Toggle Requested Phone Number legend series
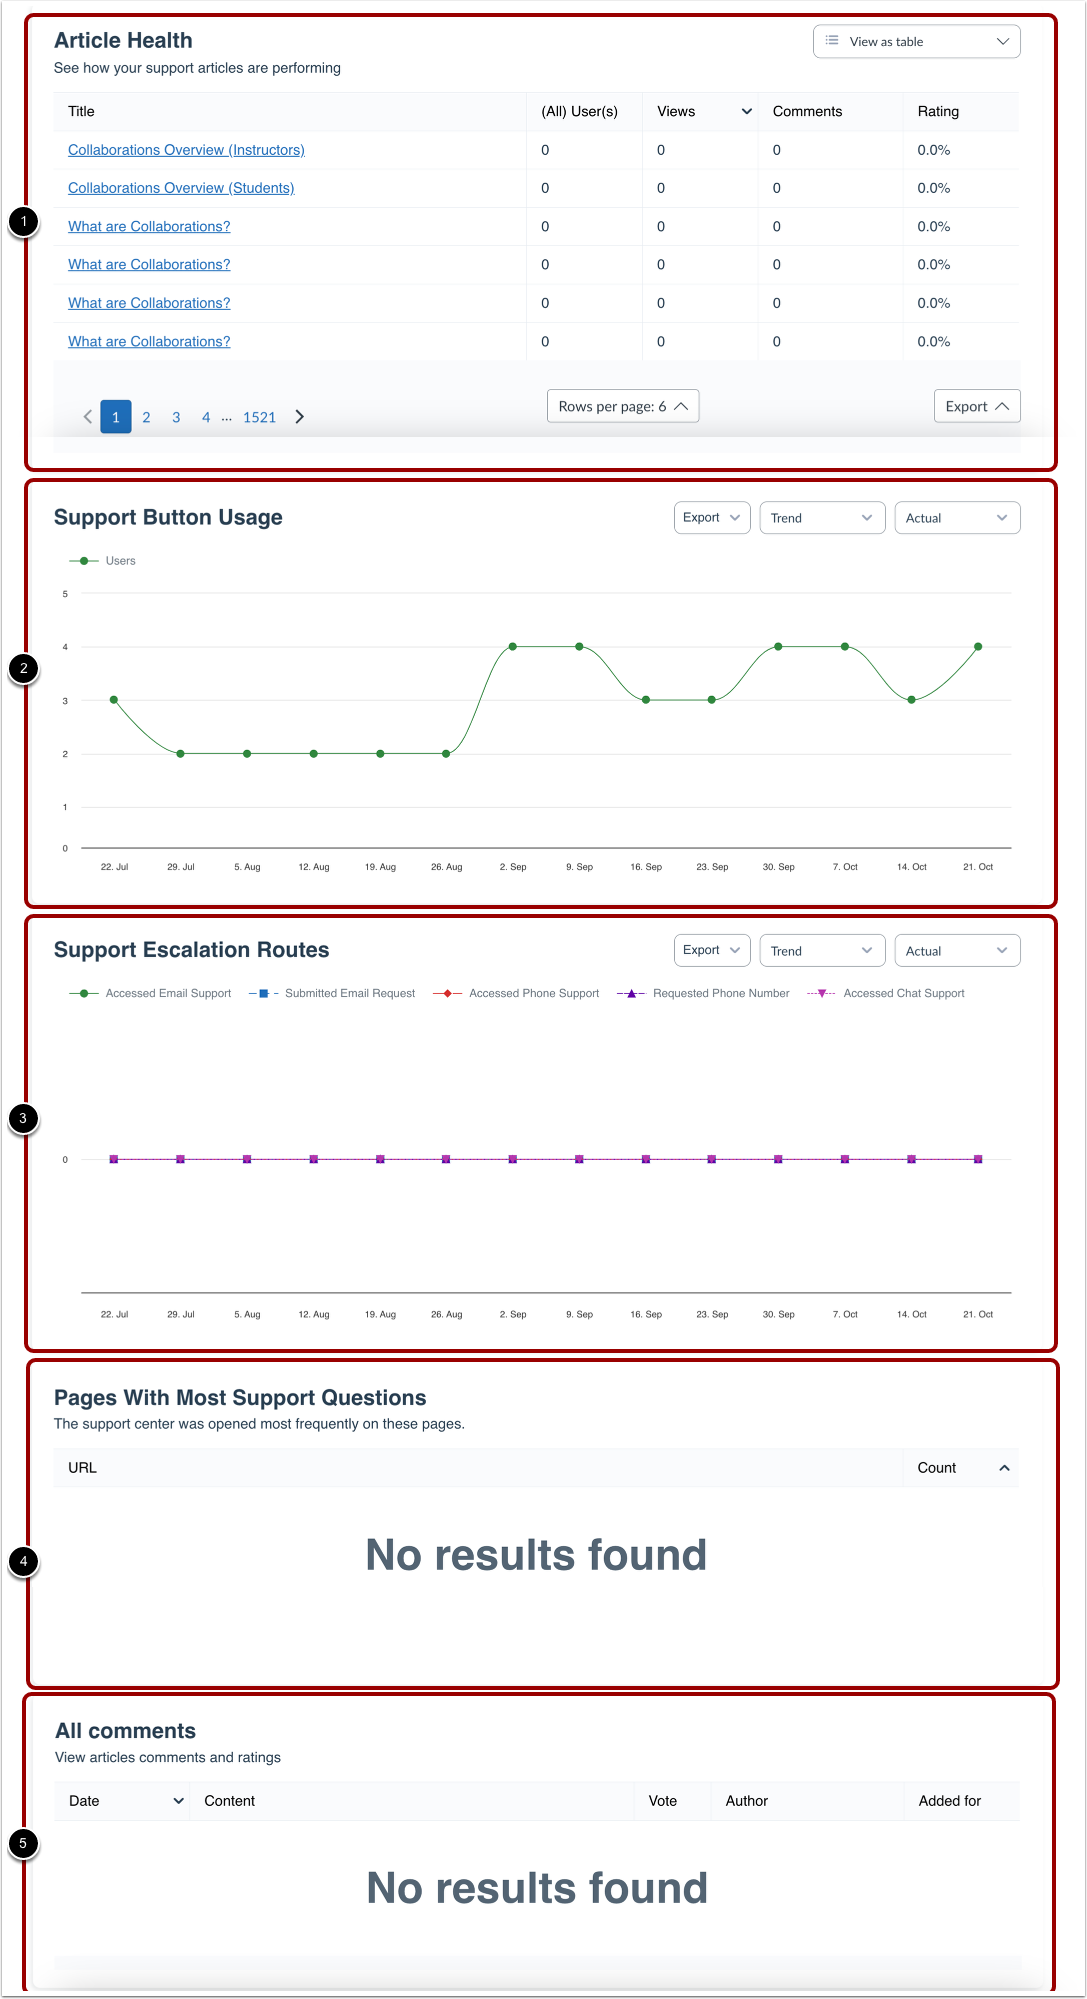 (703, 994)
